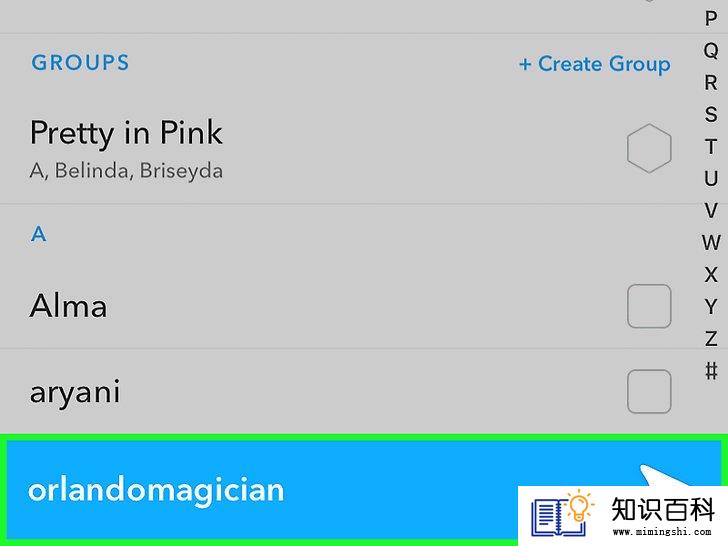Screen dimensions: 728x546
Task: Select the Pretty in Pink hexagon checkbox
Action: point(649,149)
